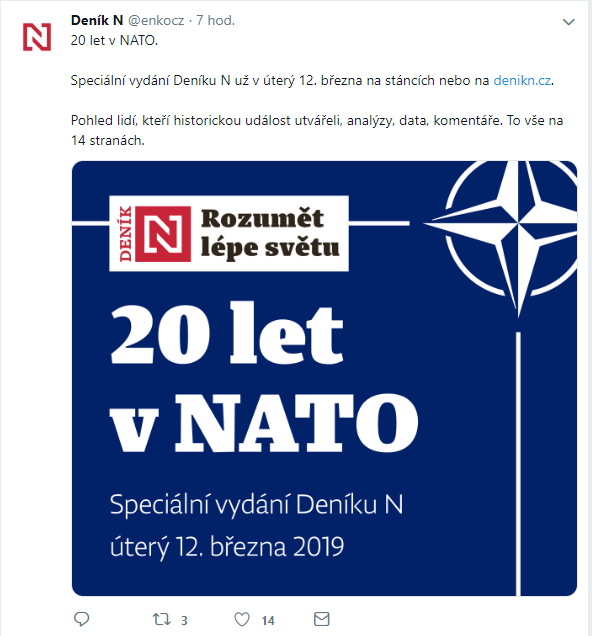Follow the denikn.cz link
The width and height of the screenshot is (592, 636).
coord(522,80)
